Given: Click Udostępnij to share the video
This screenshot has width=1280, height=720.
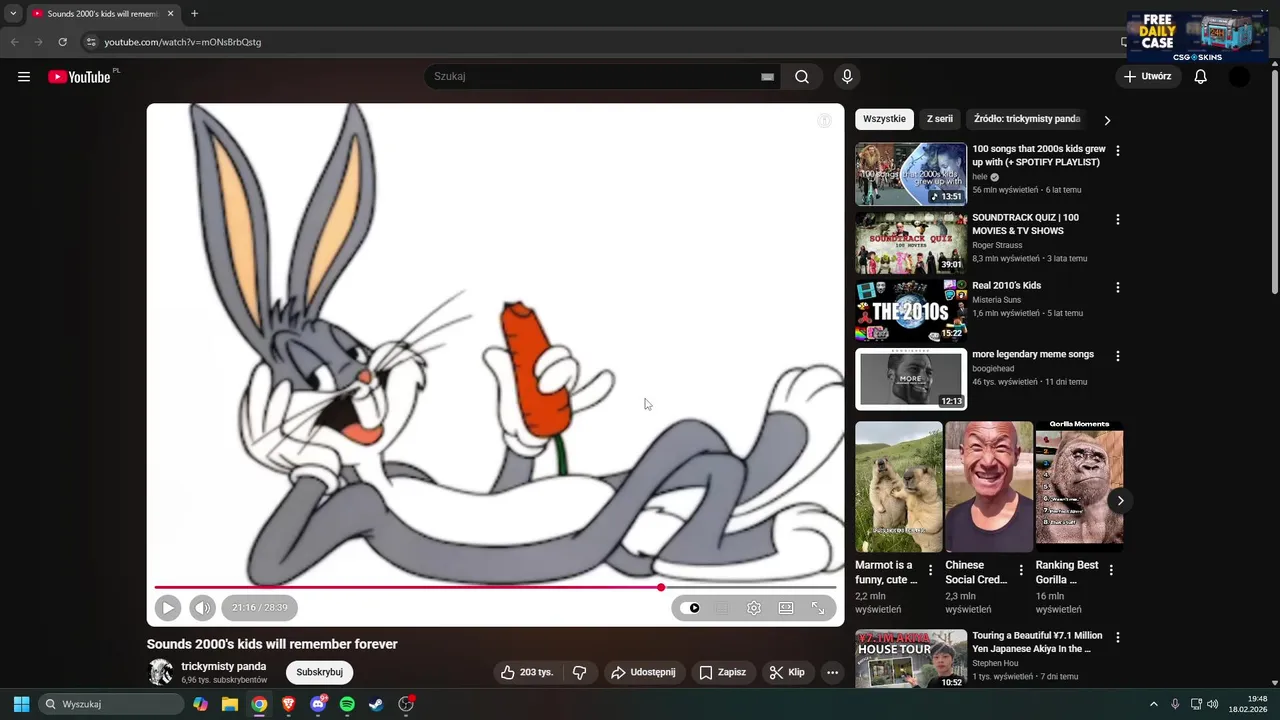Looking at the screenshot, I should 643,672.
